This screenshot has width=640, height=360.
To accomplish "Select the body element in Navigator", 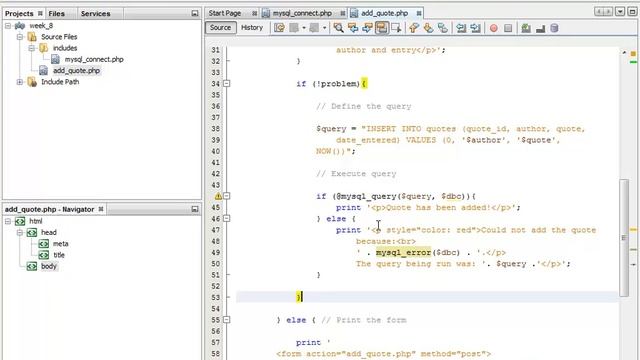I will pos(49,266).
